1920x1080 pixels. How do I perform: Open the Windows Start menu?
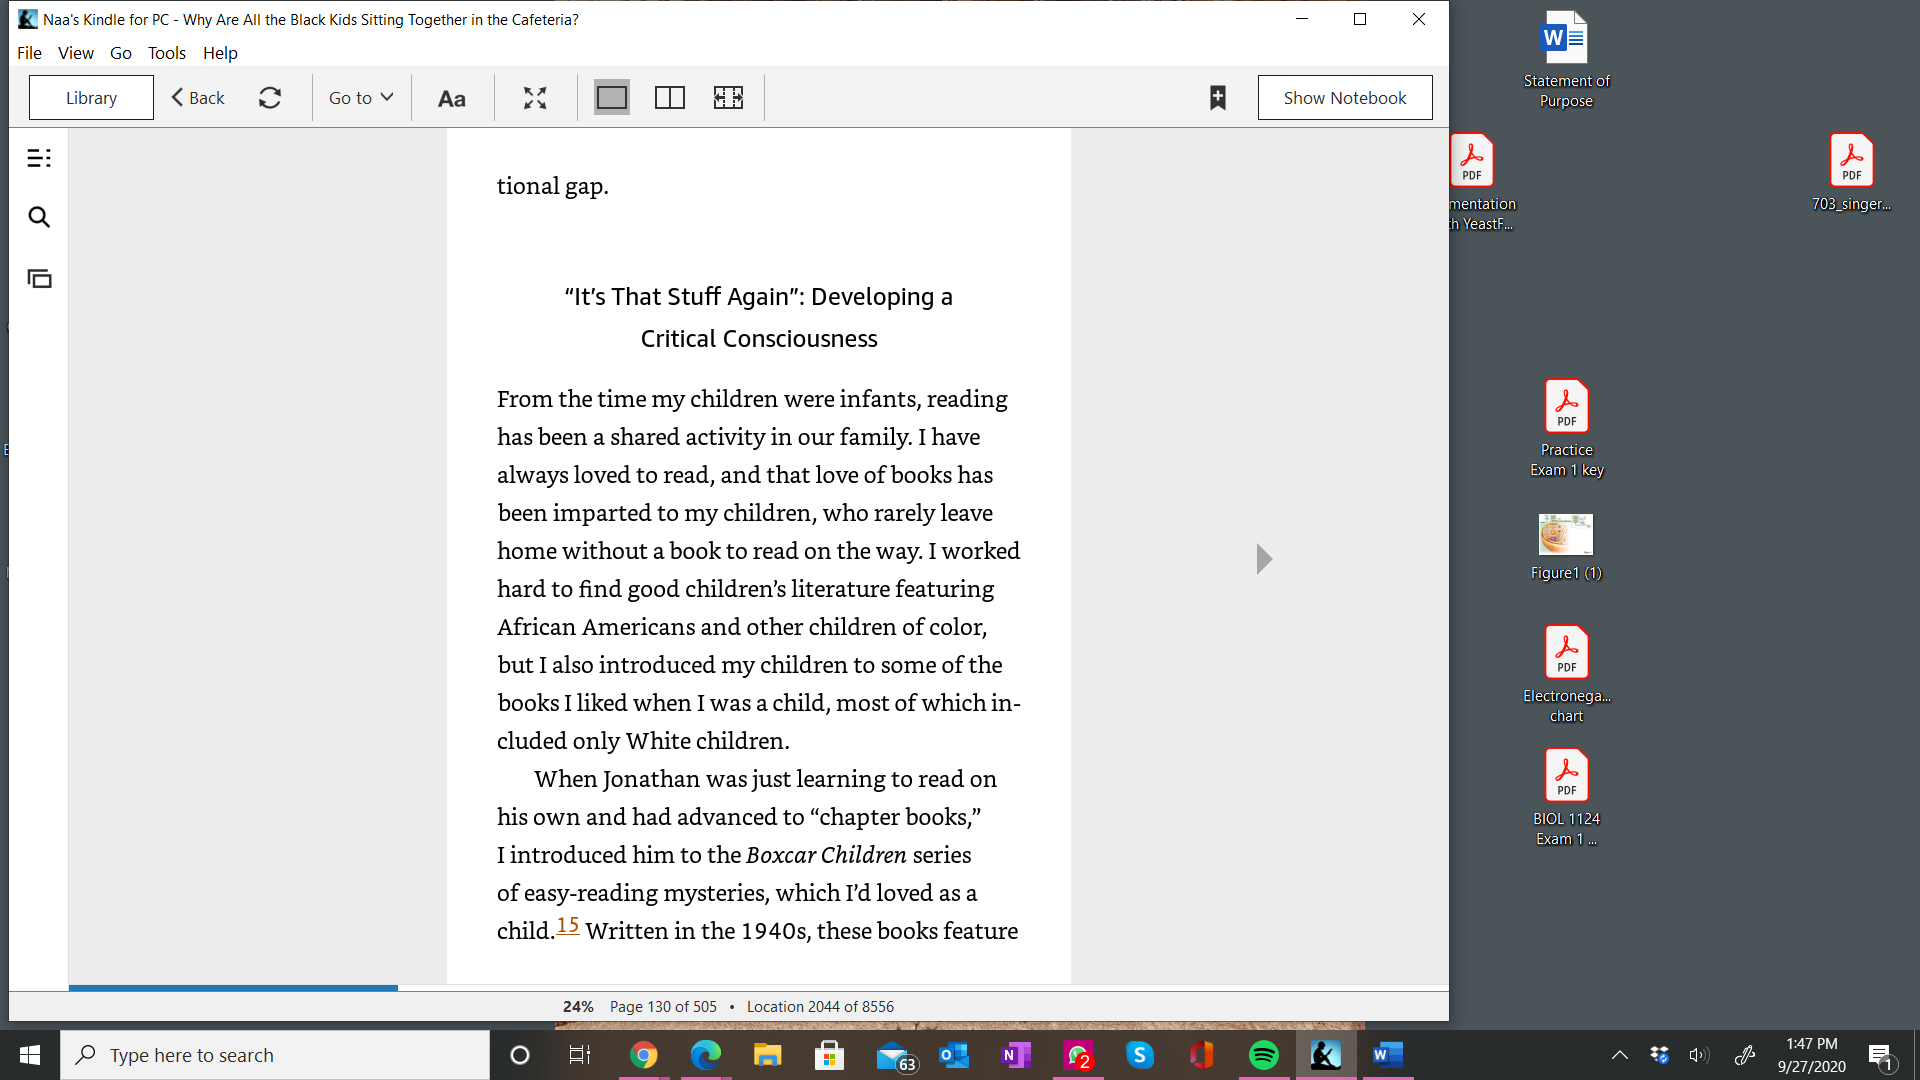pyautogui.click(x=30, y=1055)
